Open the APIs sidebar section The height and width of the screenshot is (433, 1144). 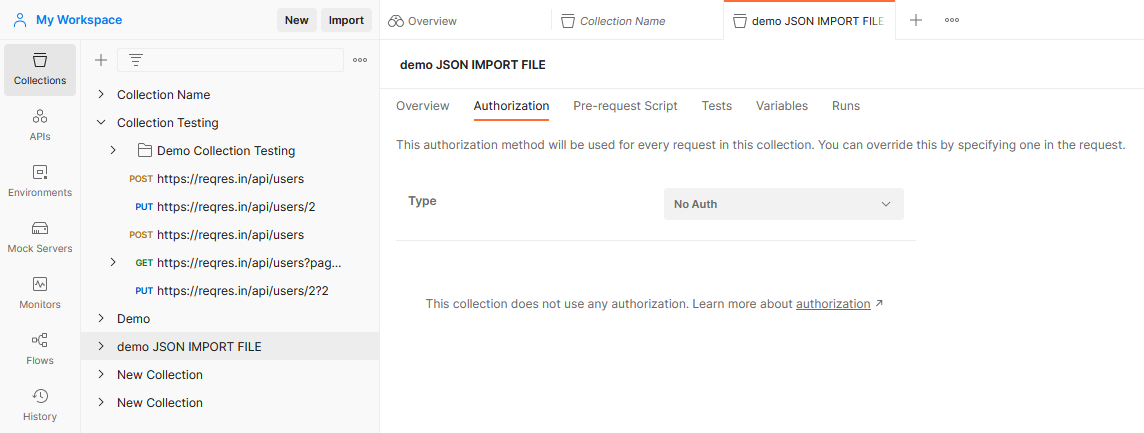40,126
